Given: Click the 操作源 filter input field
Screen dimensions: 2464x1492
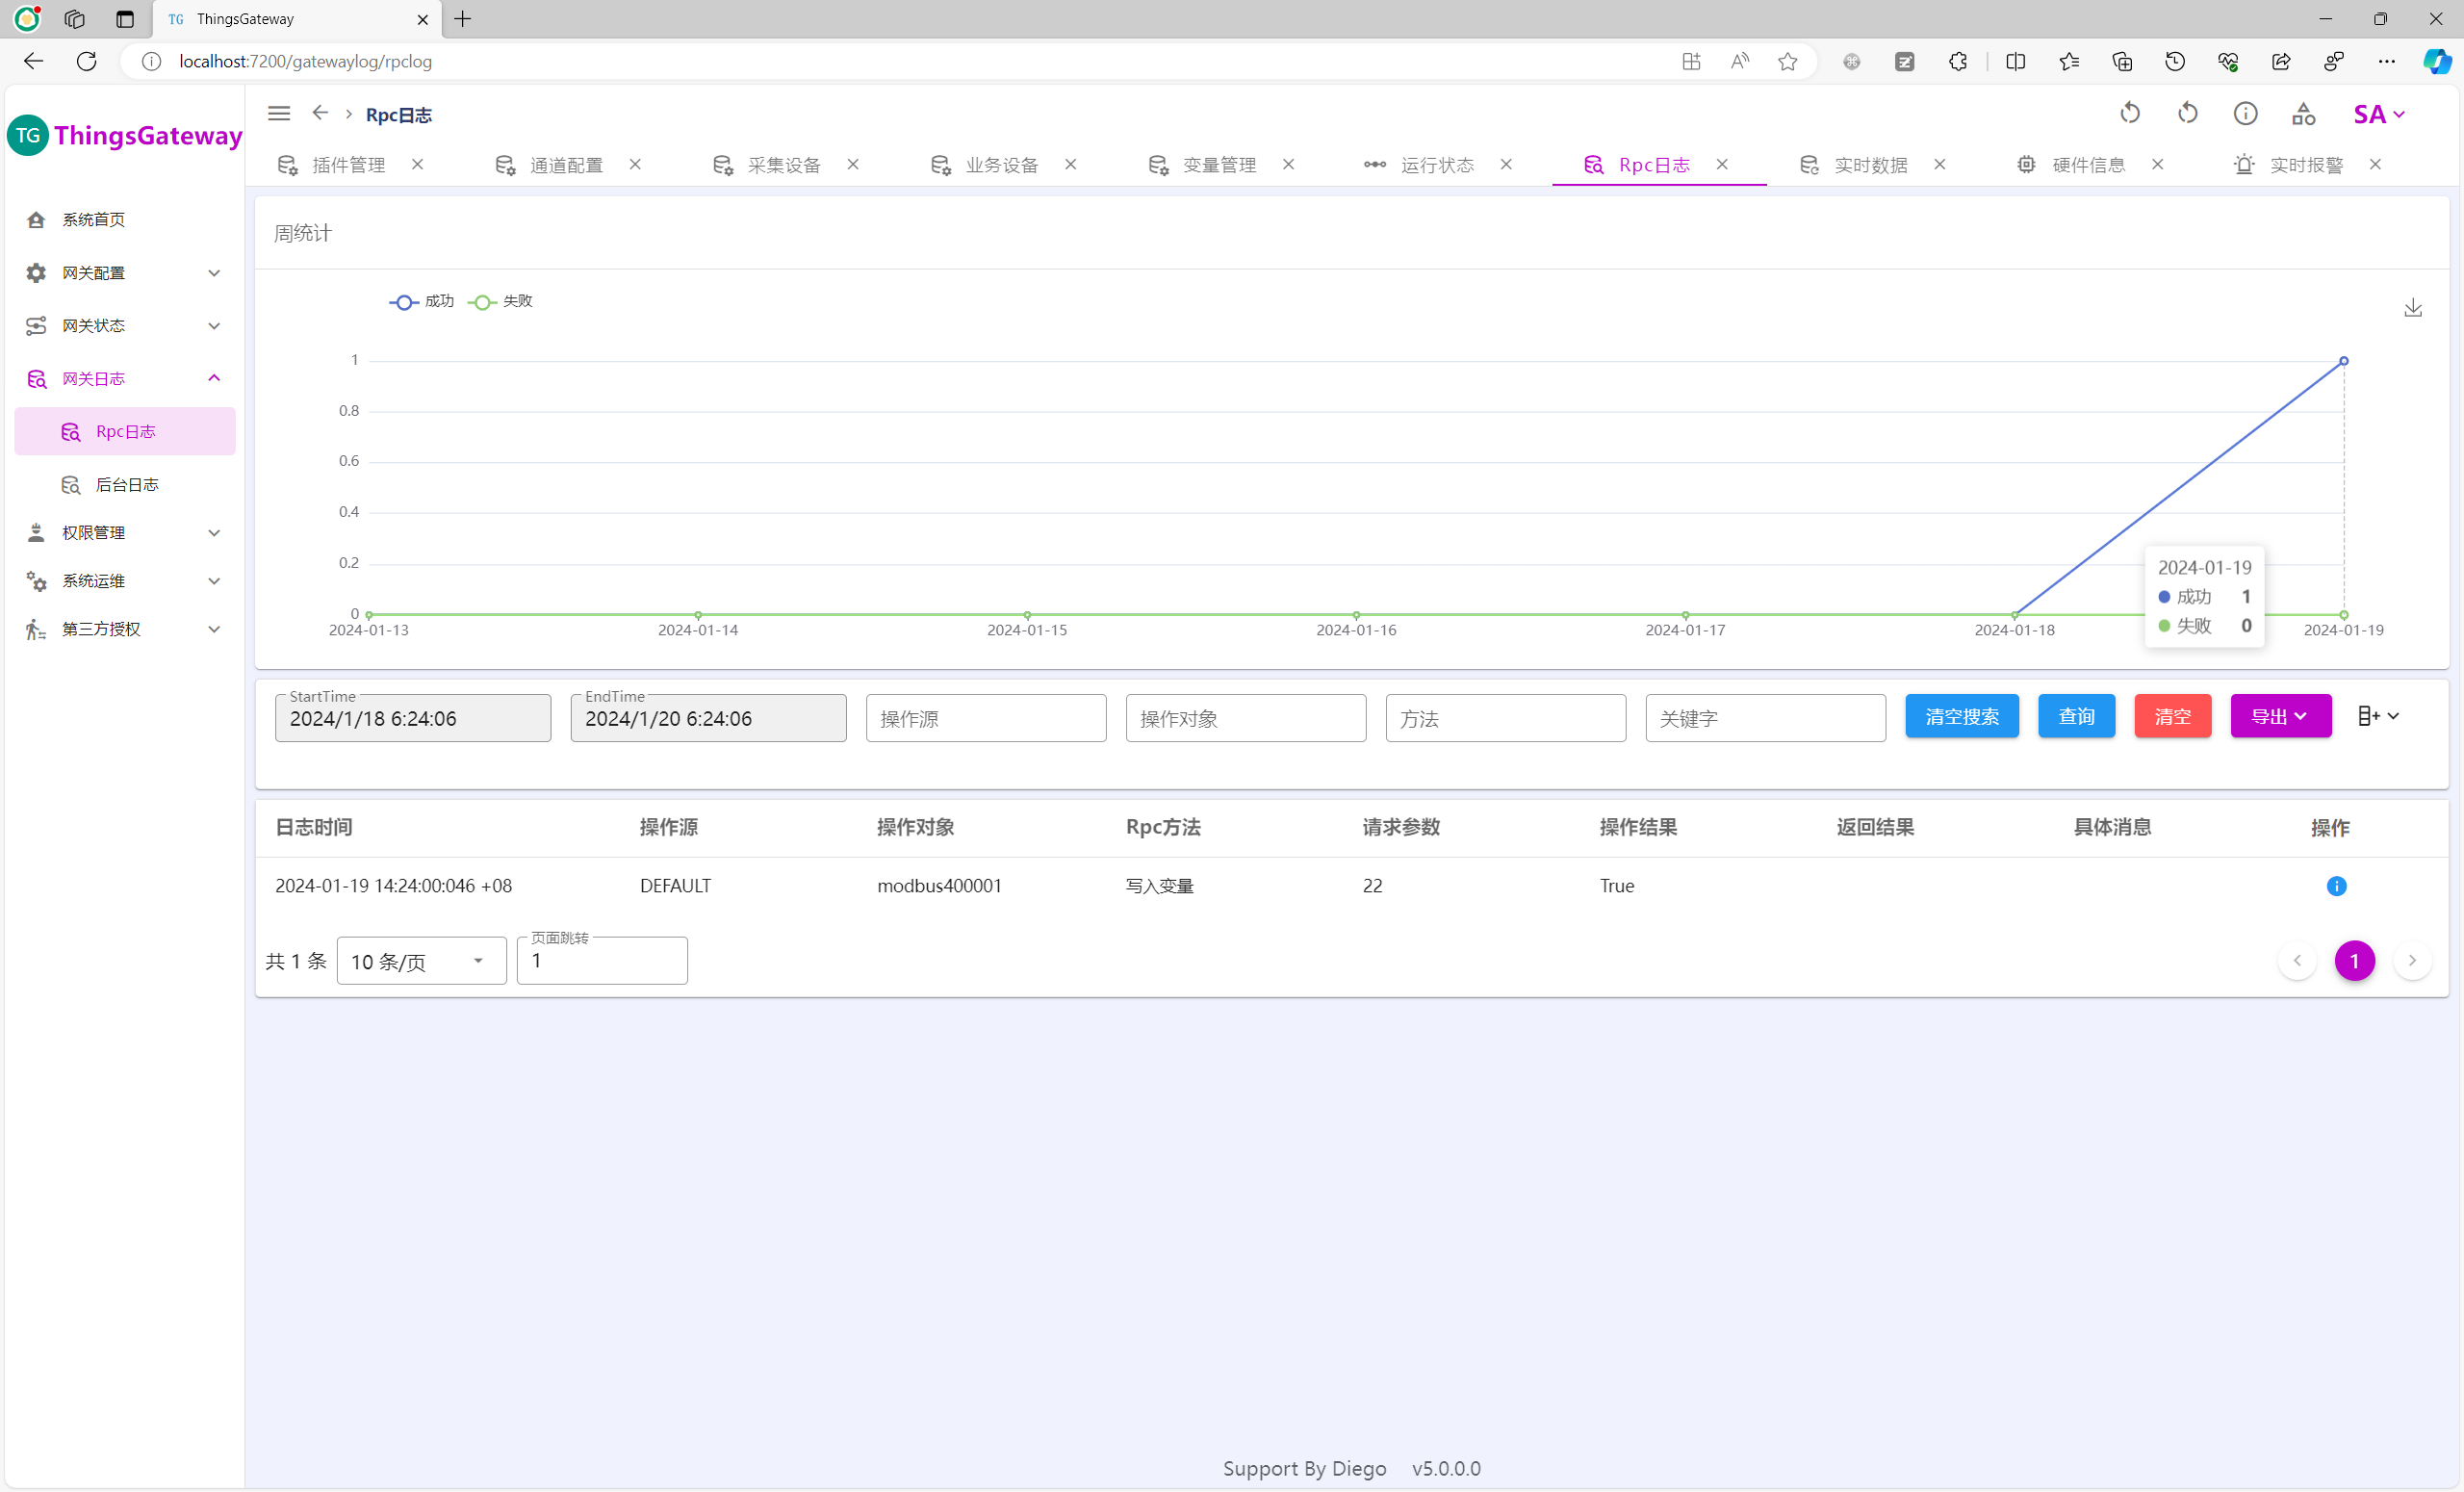Looking at the screenshot, I should coord(985,719).
